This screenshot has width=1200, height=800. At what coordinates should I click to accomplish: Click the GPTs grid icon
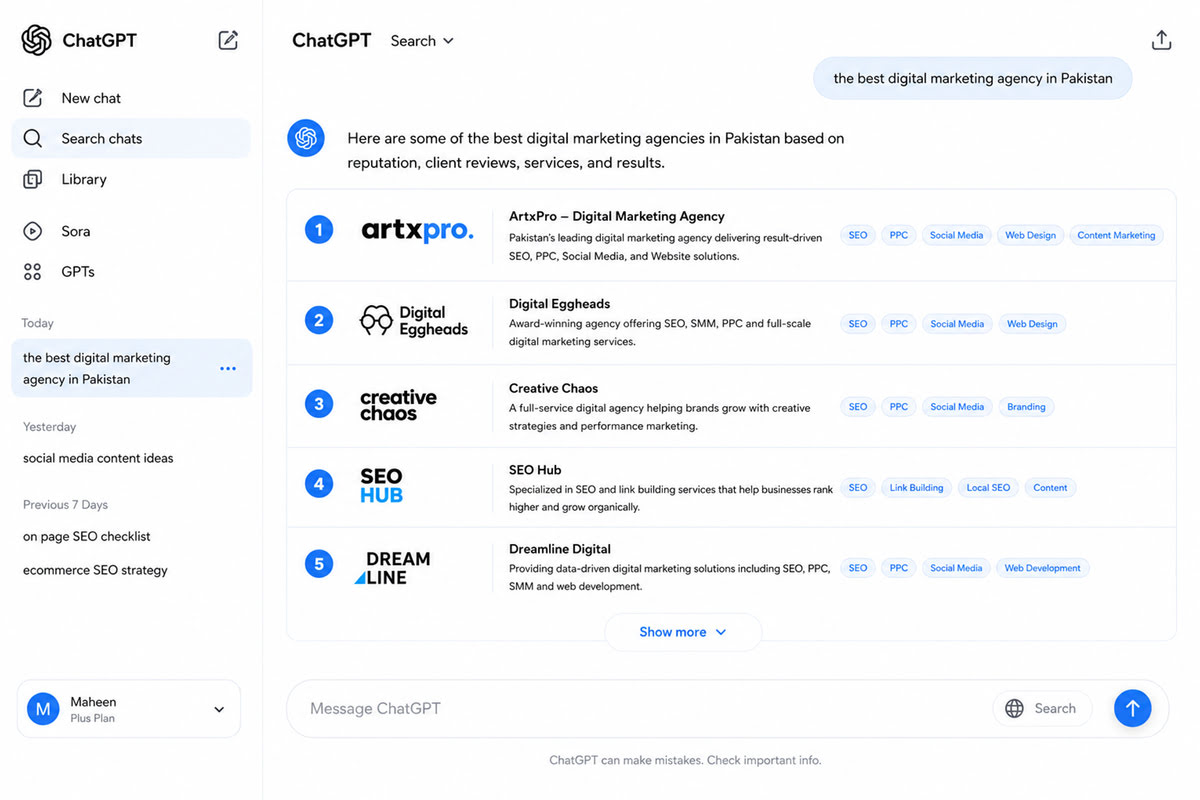coord(33,271)
